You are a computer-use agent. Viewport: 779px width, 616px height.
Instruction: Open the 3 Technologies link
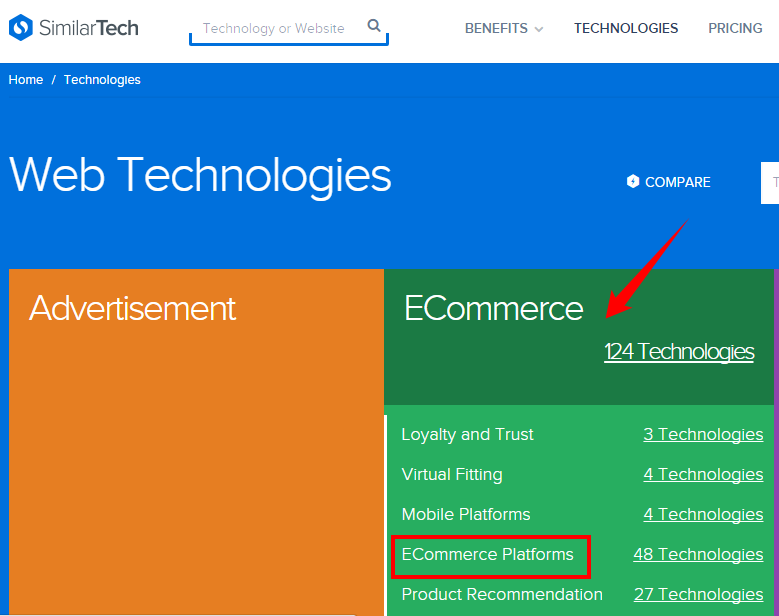pos(703,434)
